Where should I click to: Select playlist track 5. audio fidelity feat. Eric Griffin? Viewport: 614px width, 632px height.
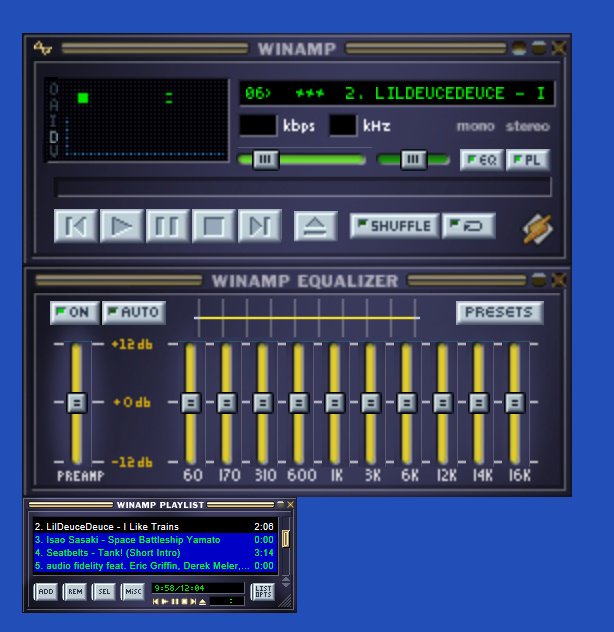[x=154, y=566]
